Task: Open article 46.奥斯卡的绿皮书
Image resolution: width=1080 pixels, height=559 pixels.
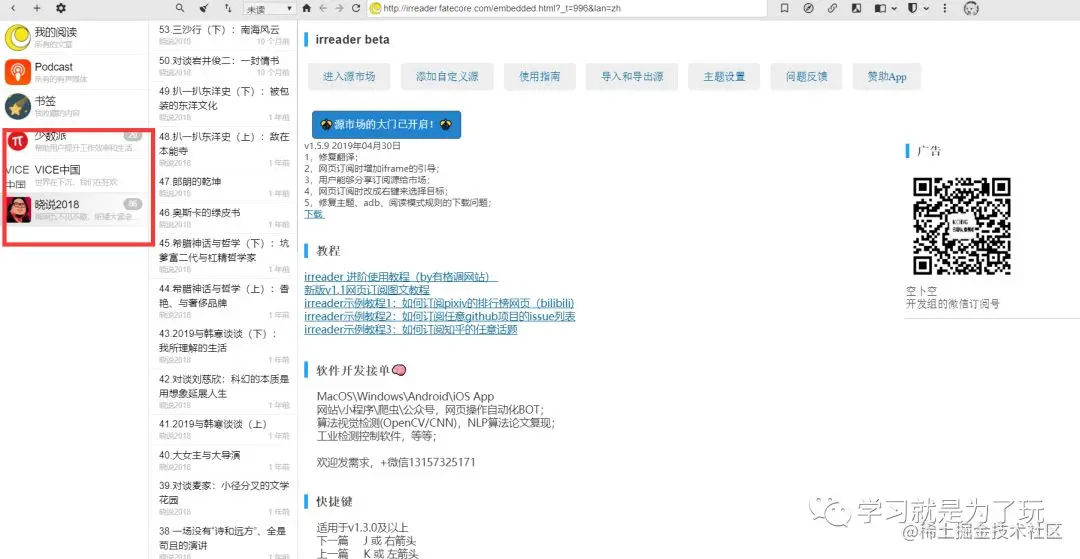Action: [224, 218]
